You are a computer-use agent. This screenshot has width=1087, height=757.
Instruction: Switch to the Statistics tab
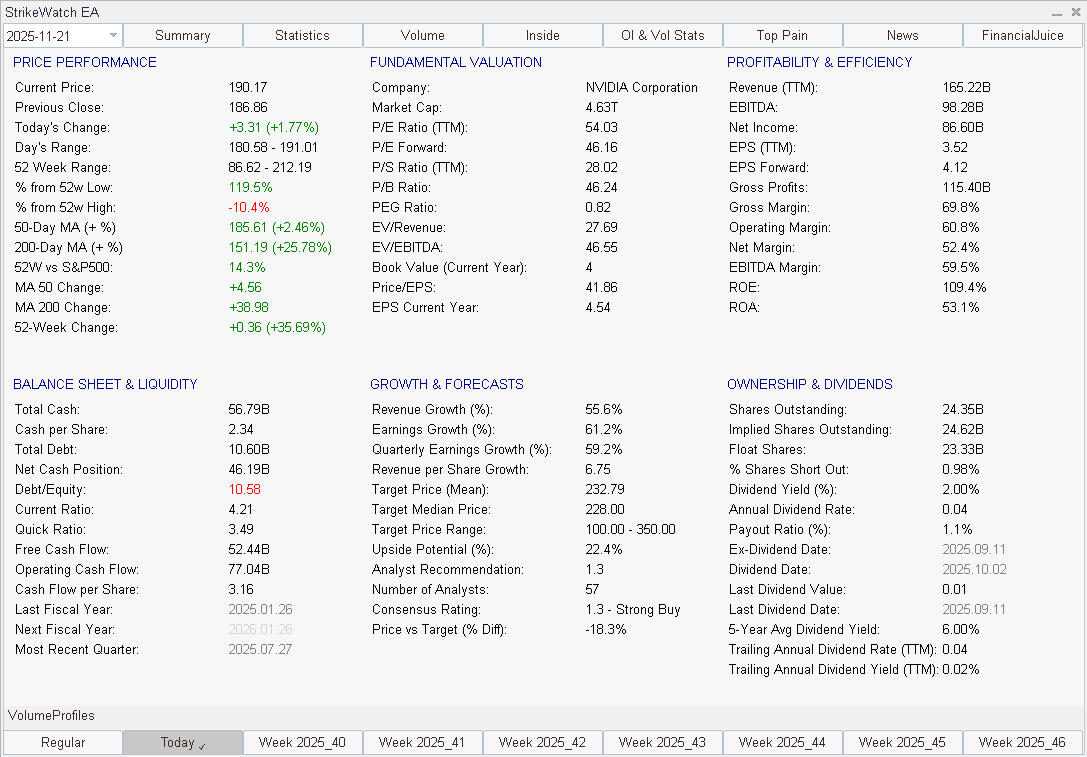302,34
